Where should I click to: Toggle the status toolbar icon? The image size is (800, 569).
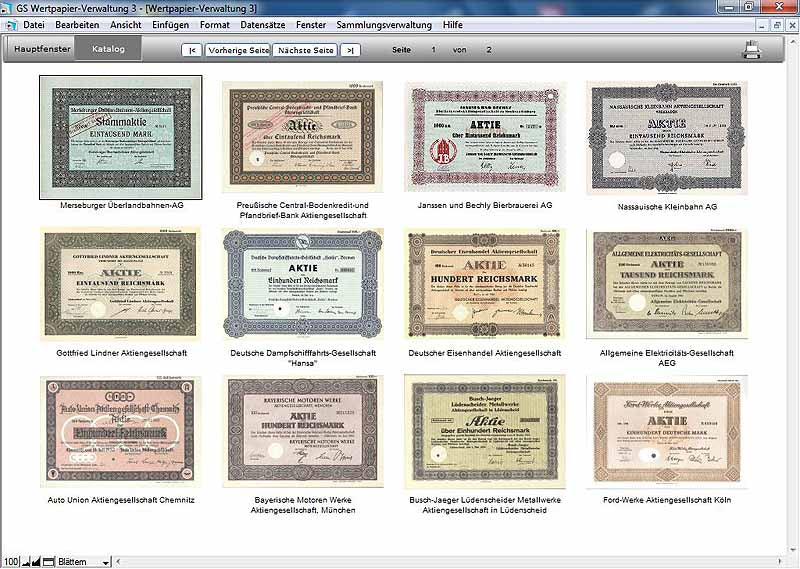(49, 562)
